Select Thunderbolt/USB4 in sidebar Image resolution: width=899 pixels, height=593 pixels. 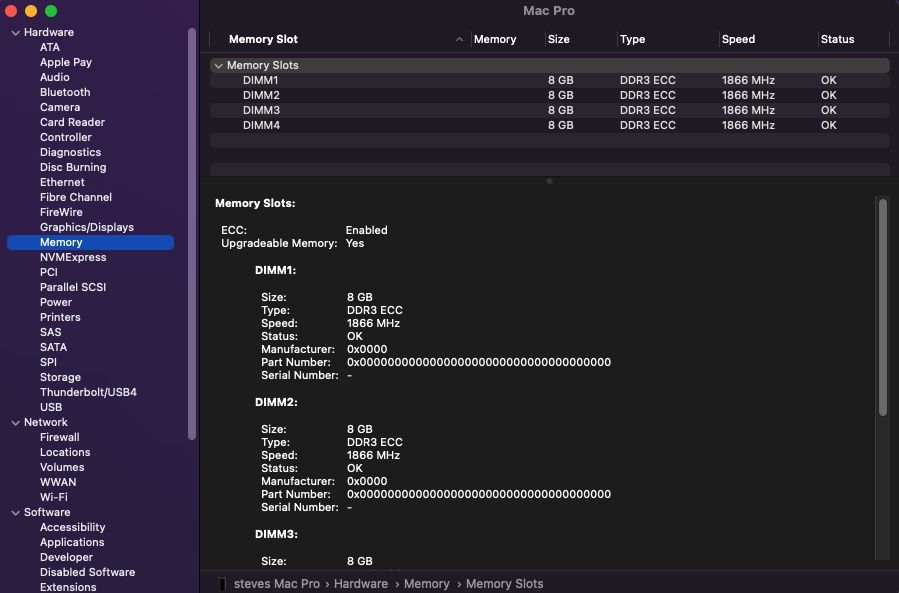[x=88, y=392]
